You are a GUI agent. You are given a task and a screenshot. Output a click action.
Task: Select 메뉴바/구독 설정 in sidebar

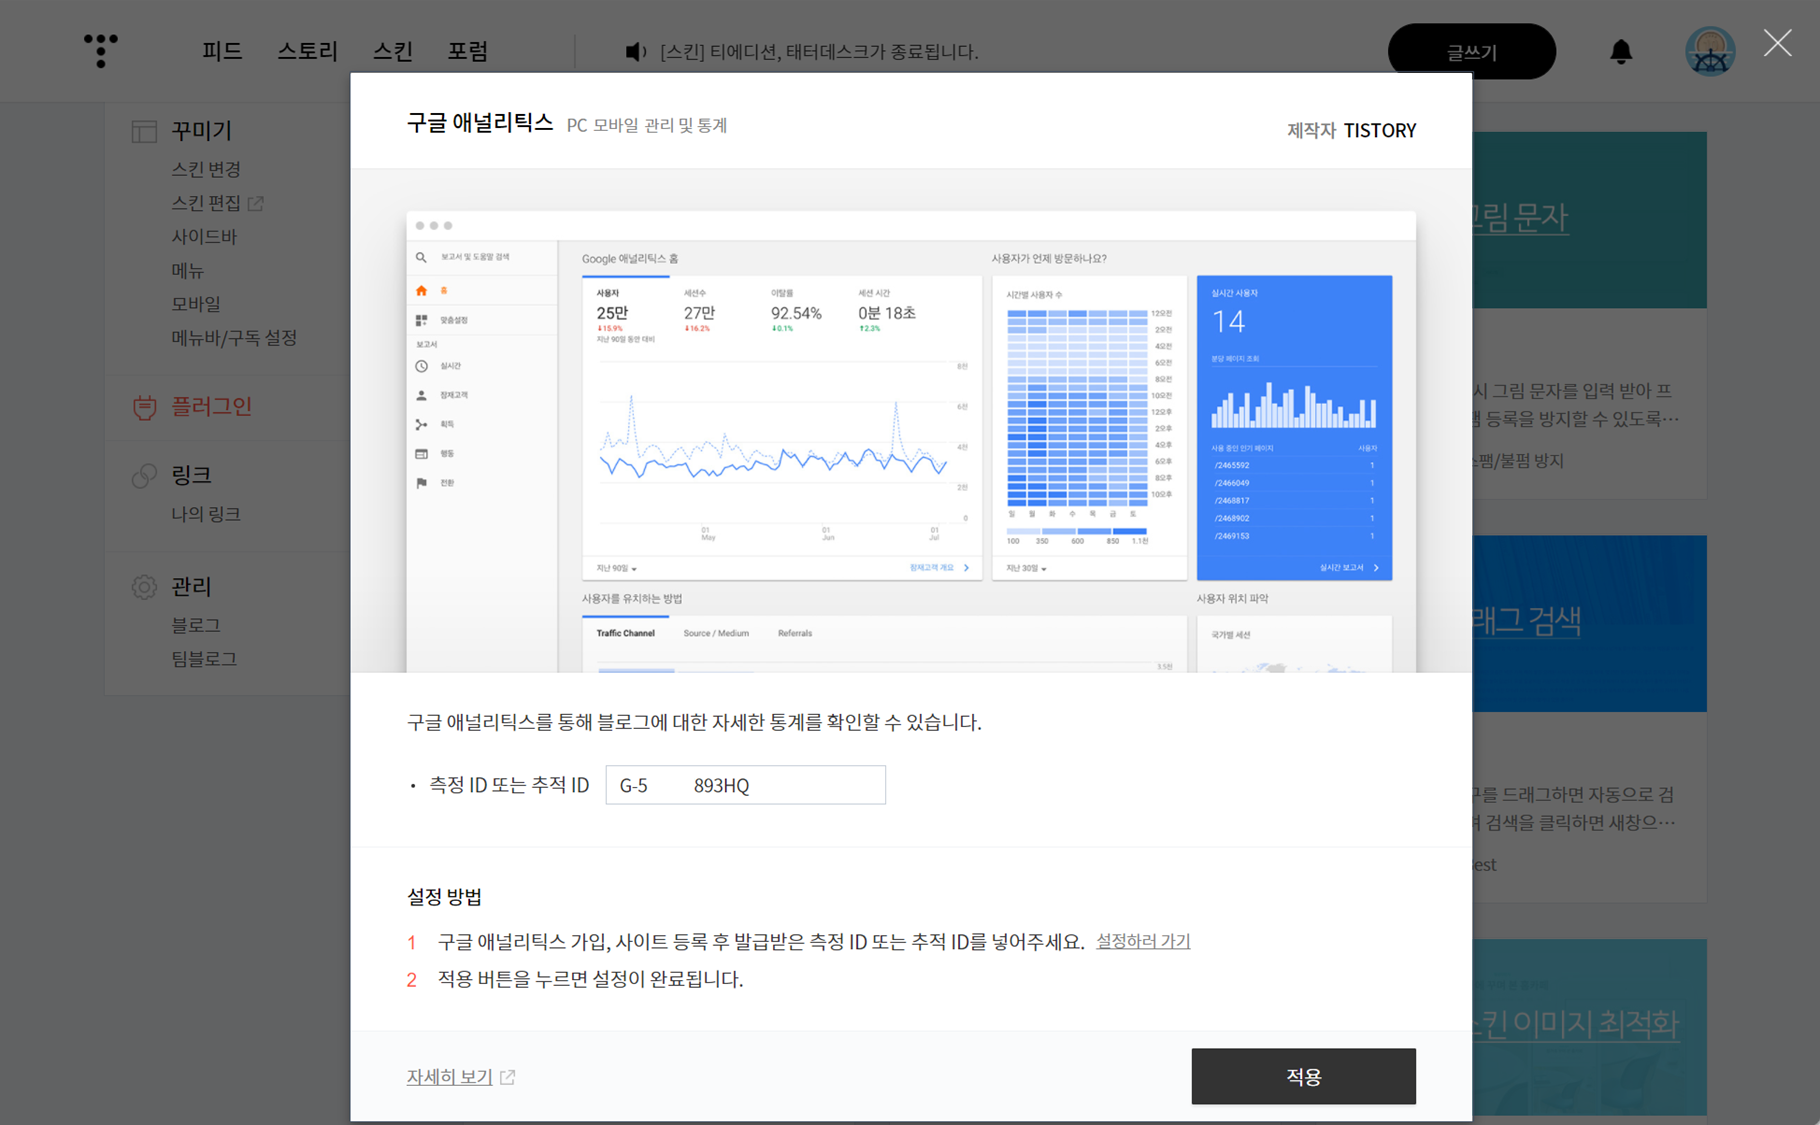click(234, 337)
